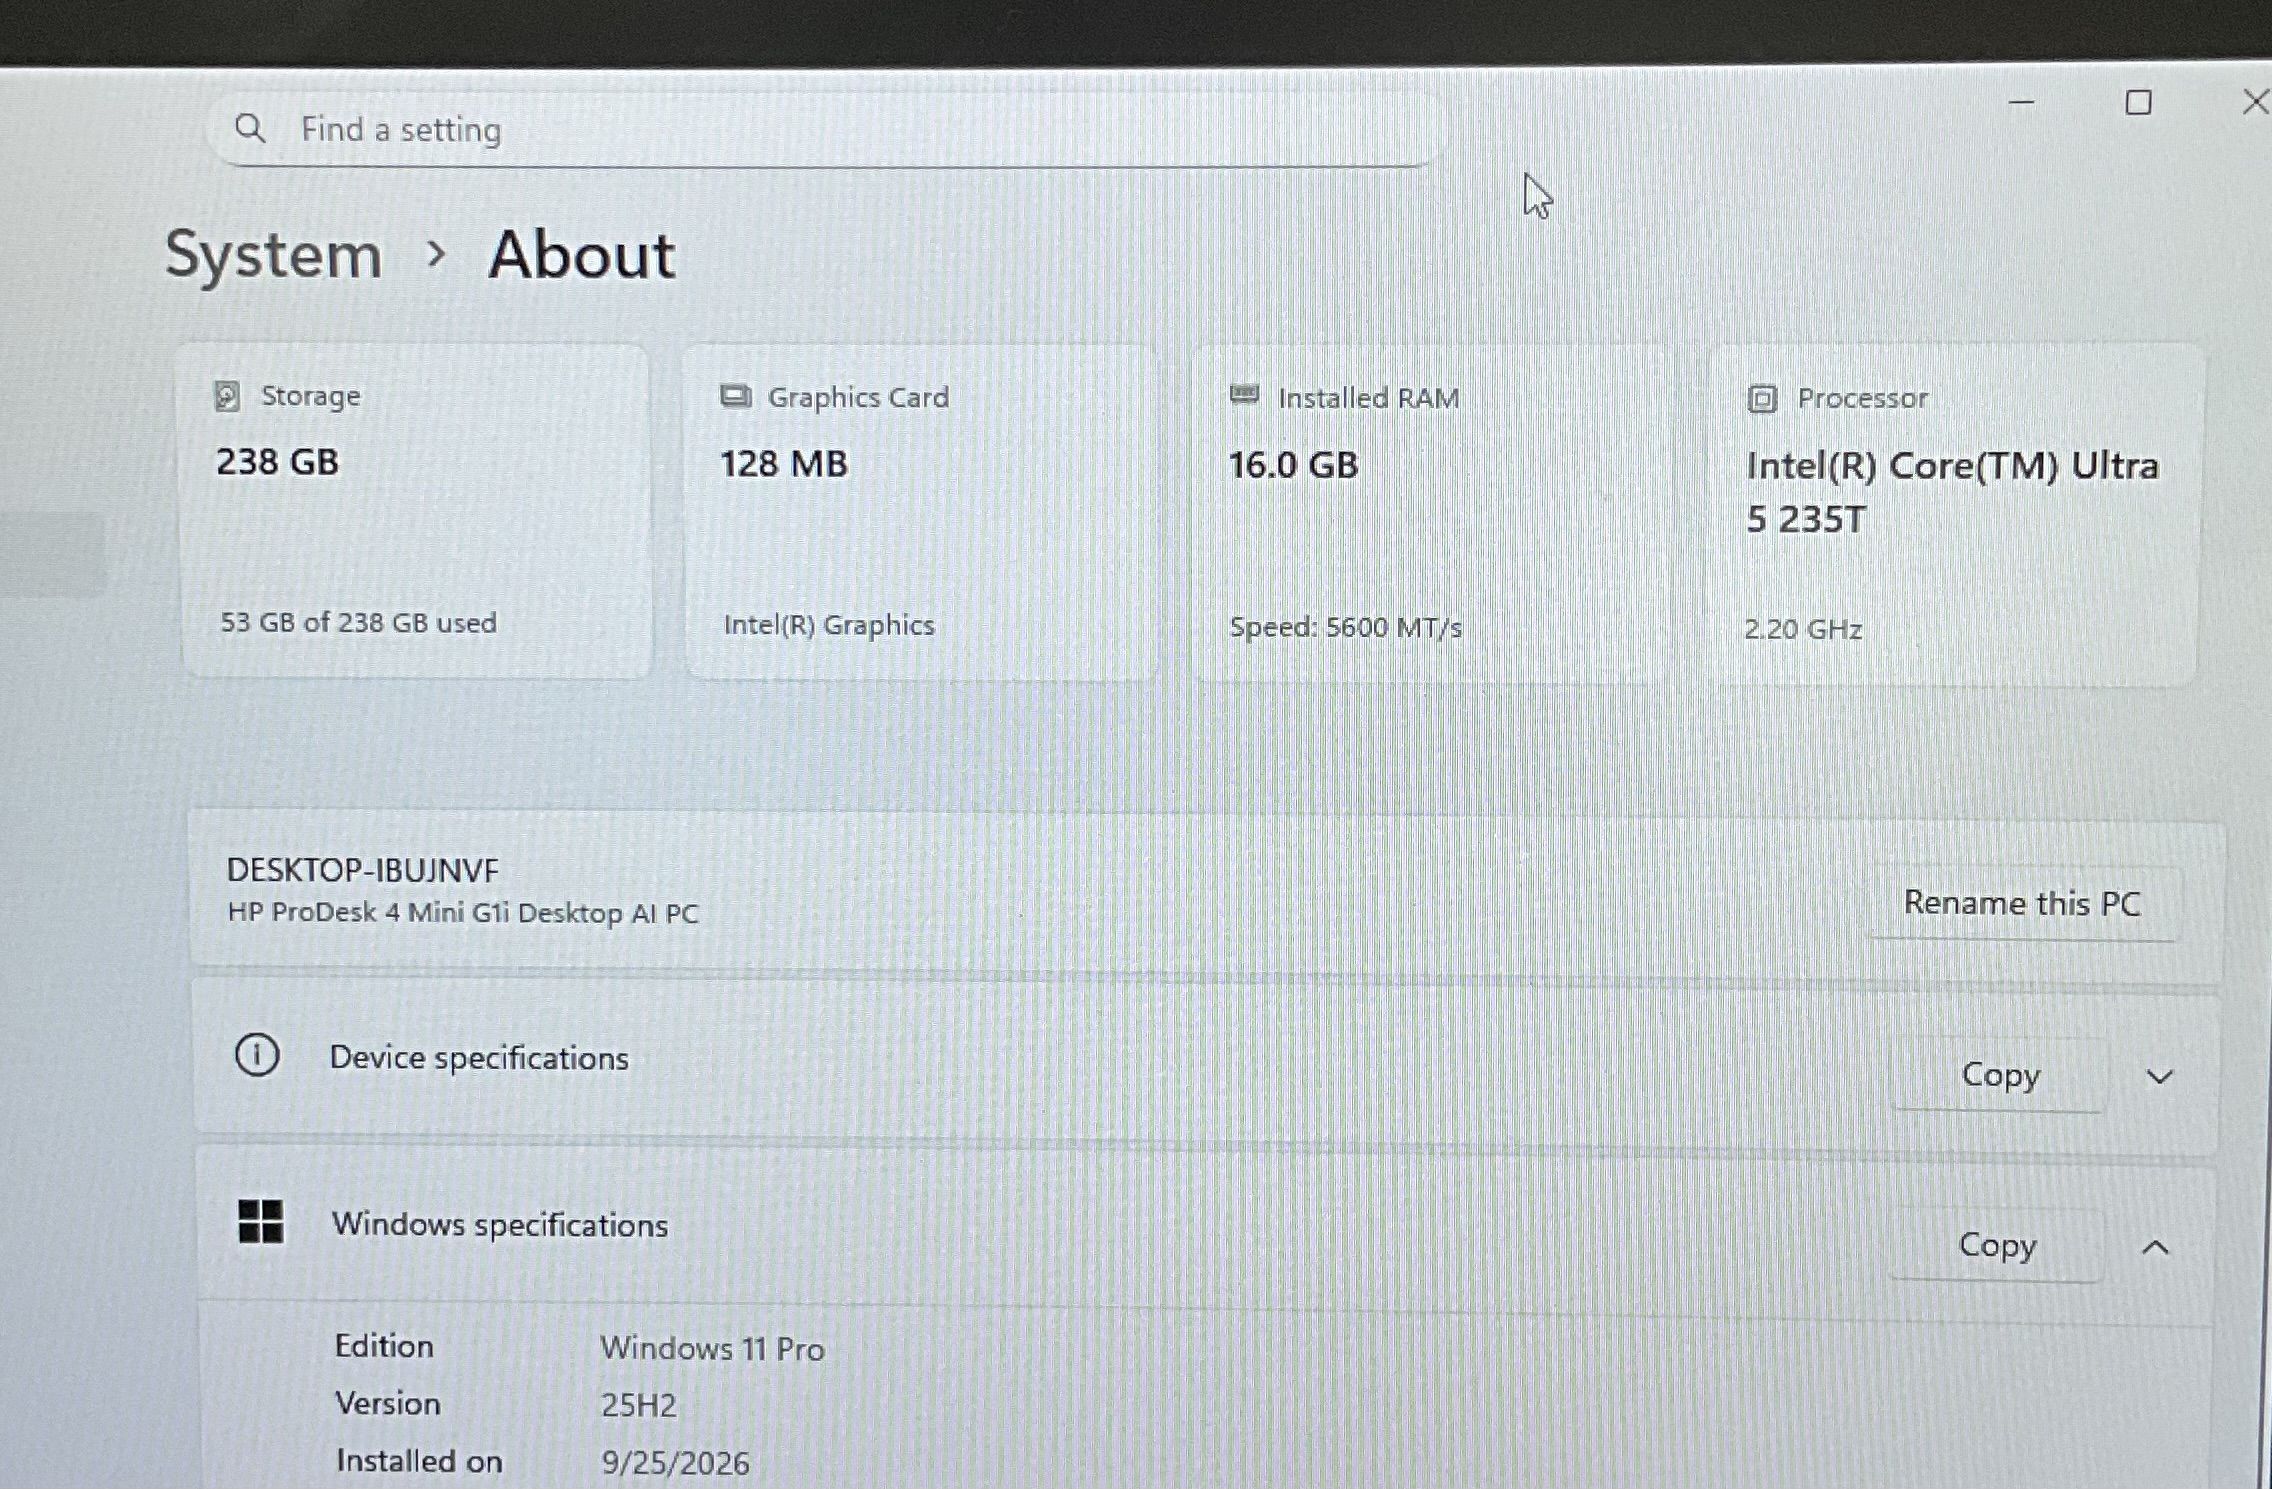Select the Speed: 5600 MT/s text
Image resolution: width=2272 pixels, height=1489 pixels.
(x=1345, y=627)
